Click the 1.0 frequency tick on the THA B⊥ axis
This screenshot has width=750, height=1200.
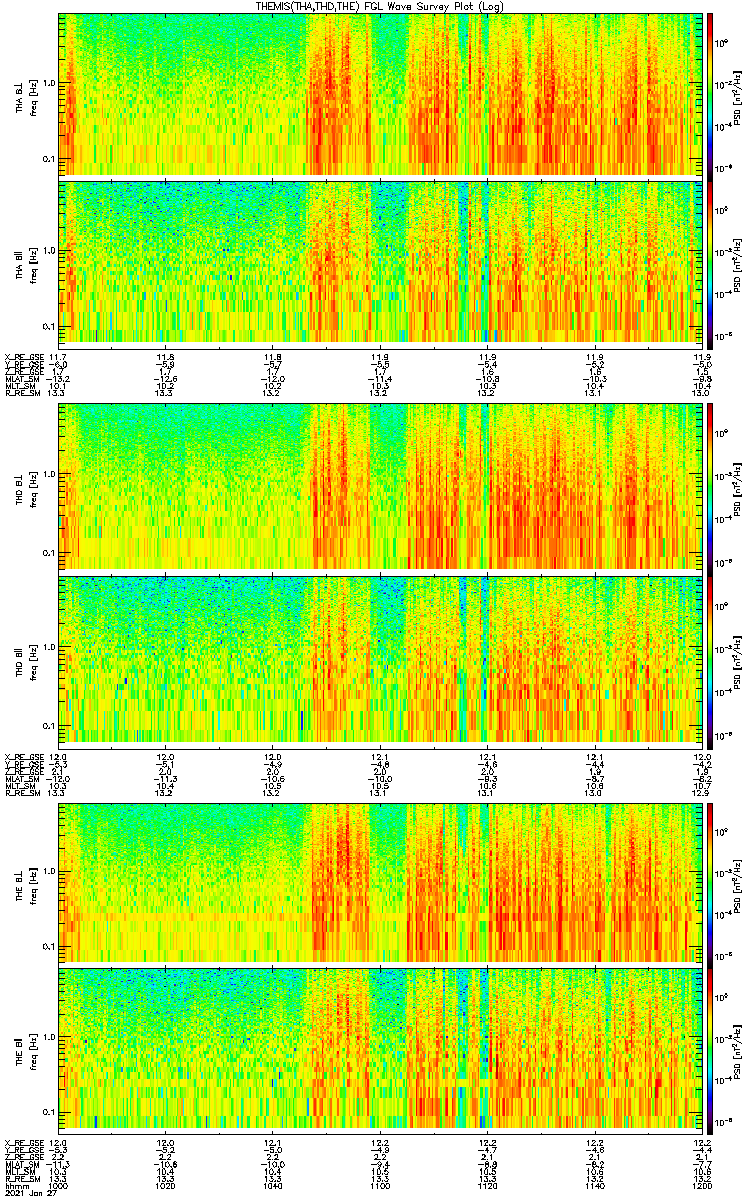point(50,83)
